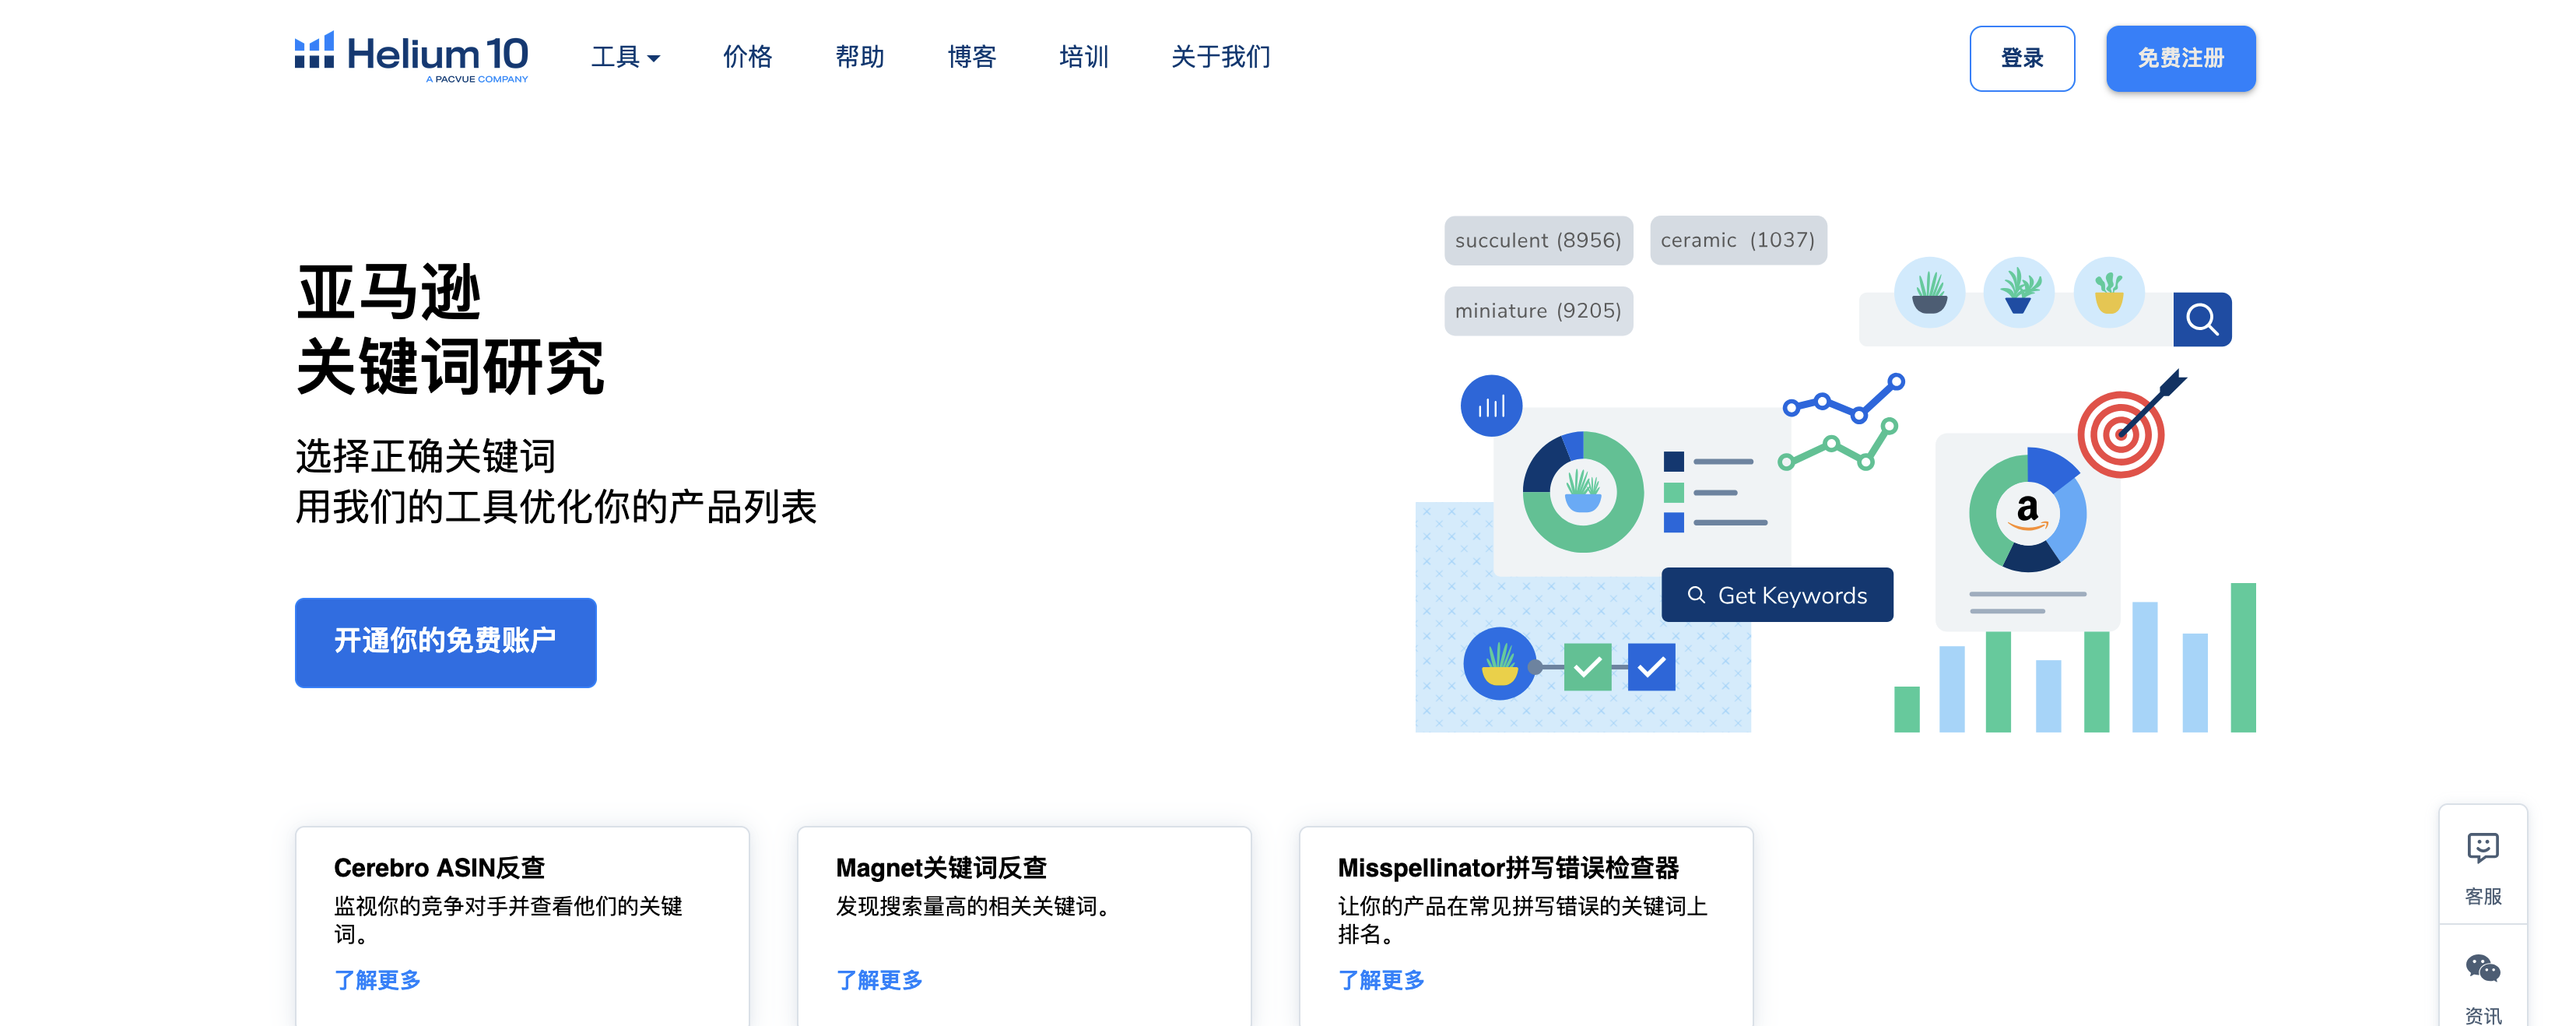Click 开通你的免费账户 button
Screen dimensions: 2576x1026
445,642
